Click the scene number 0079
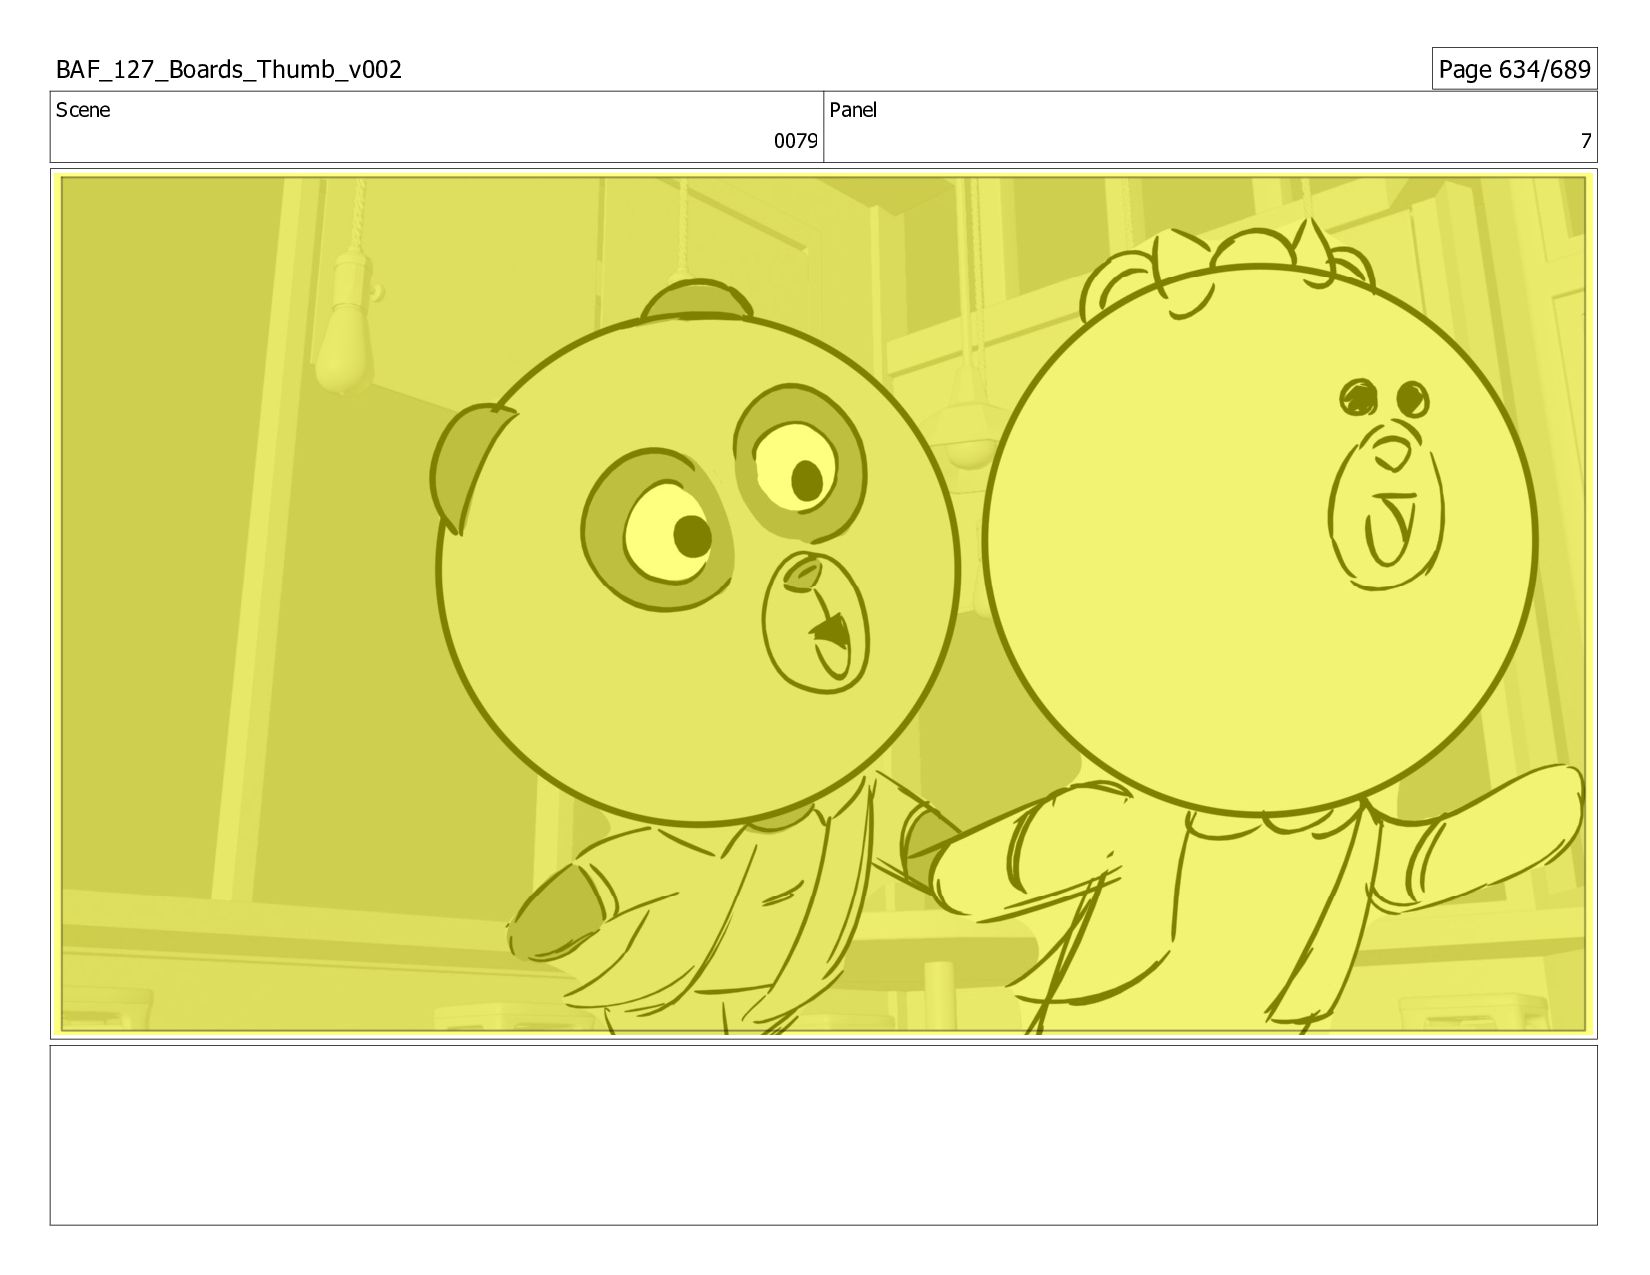Image resolution: width=1650 pixels, height=1275 pixels. coord(796,141)
